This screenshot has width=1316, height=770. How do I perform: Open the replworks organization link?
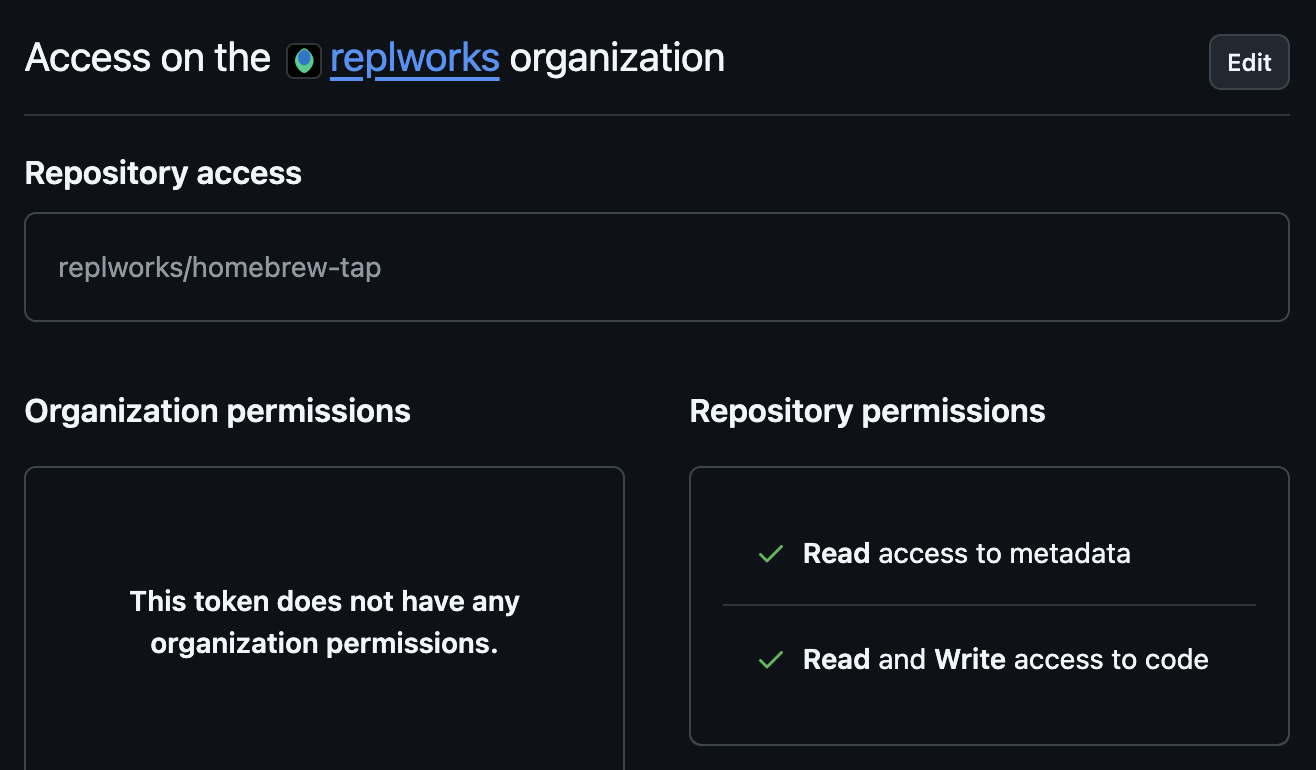pyautogui.click(x=414, y=58)
